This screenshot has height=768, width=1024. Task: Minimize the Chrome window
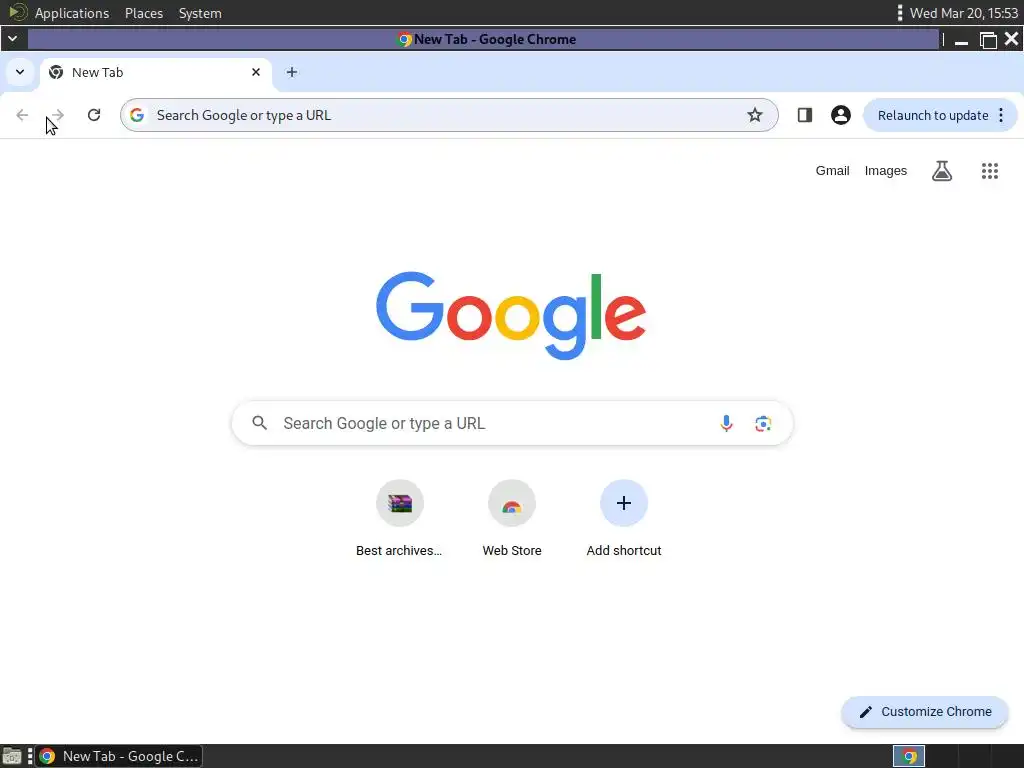click(961, 40)
